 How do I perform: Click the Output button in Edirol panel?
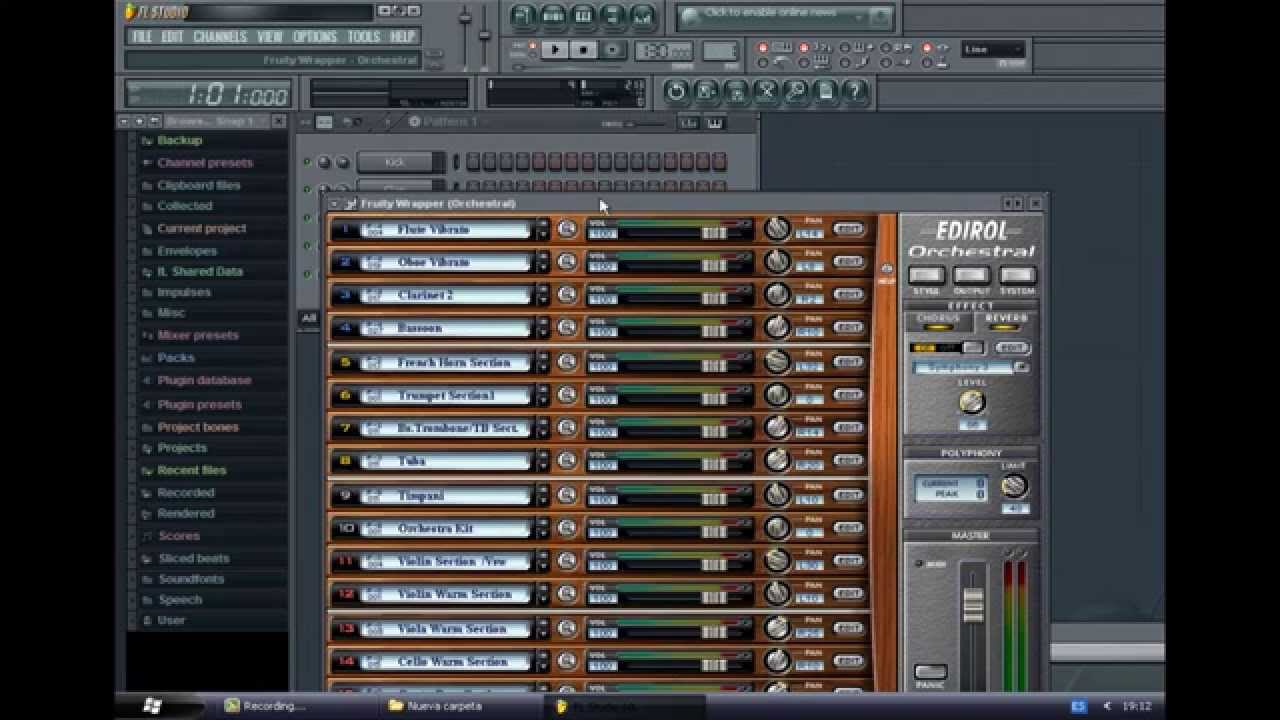coord(971,276)
